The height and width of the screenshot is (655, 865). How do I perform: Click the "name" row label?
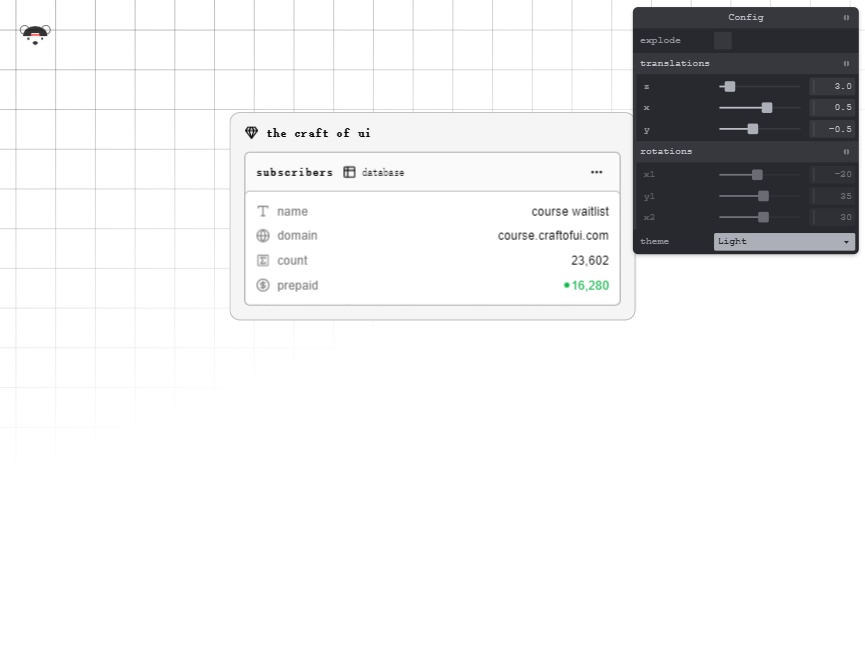[x=292, y=211]
